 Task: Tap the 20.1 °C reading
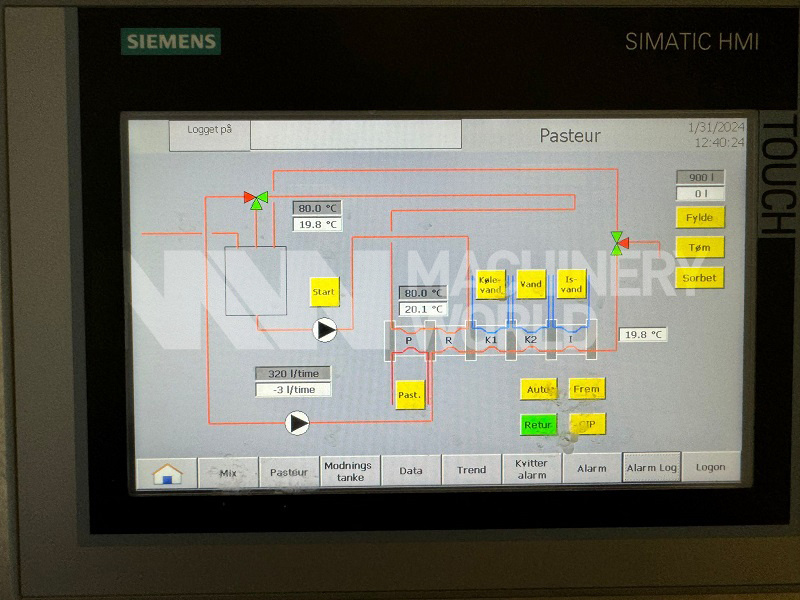tap(423, 309)
